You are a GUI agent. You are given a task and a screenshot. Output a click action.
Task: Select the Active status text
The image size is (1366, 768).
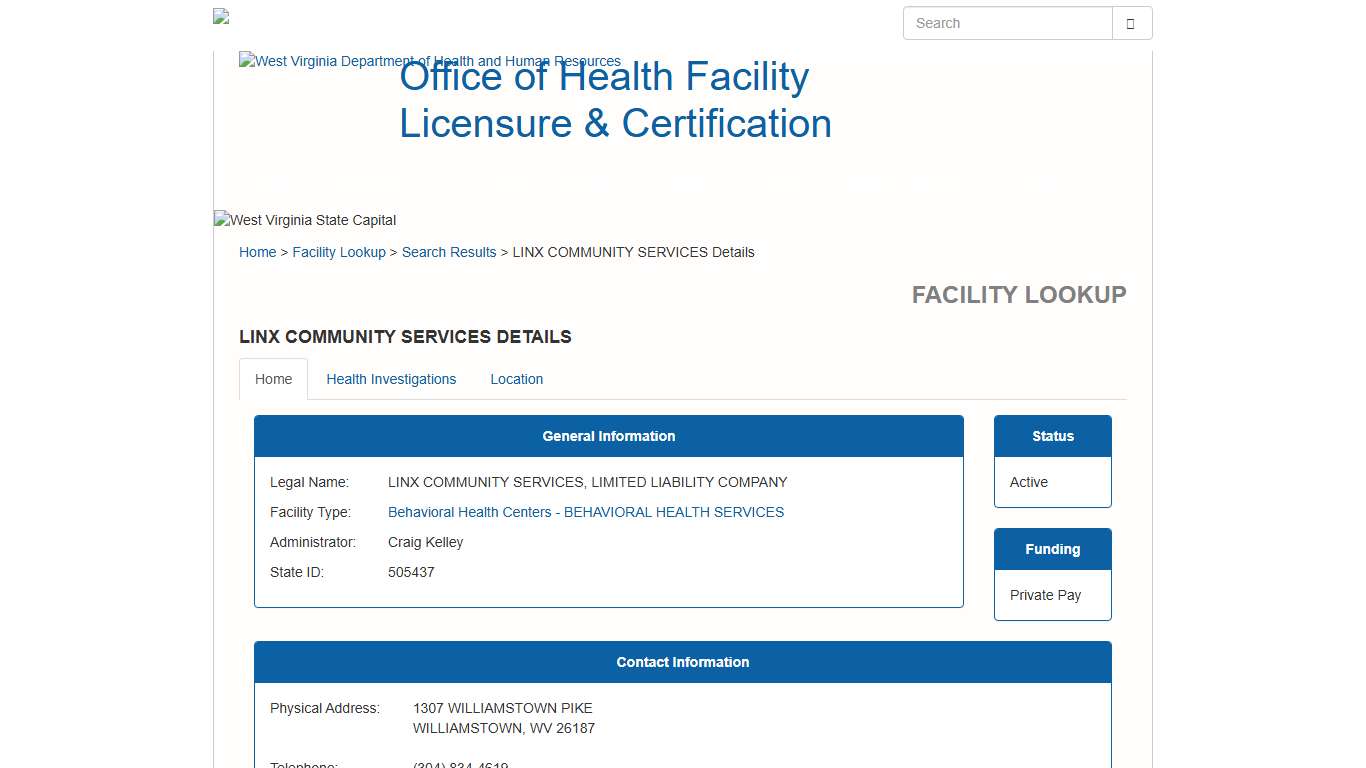pyautogui.click(x=1029, y=482)
